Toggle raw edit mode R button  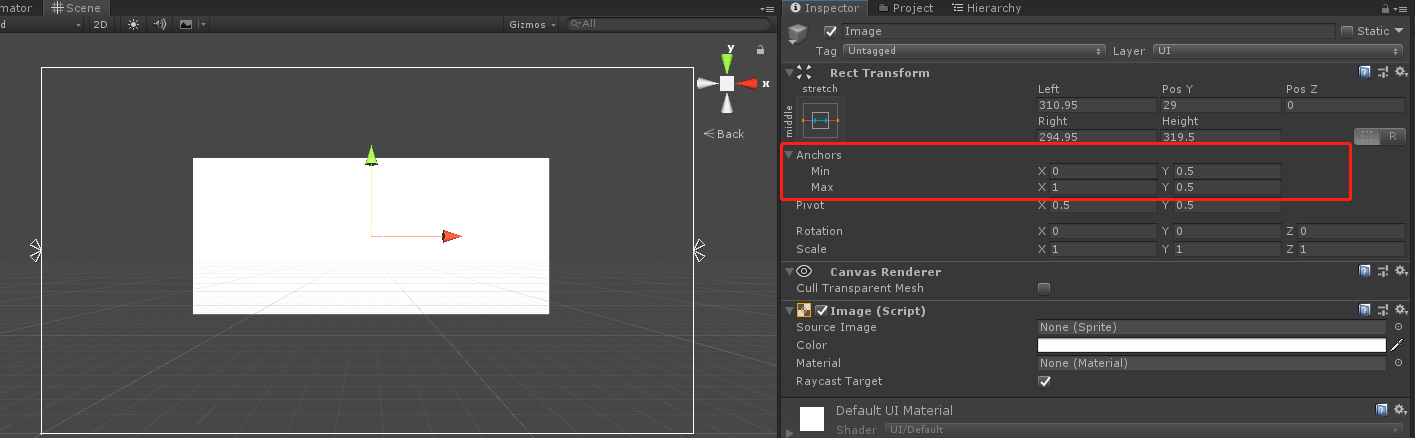coord(1392,136)
